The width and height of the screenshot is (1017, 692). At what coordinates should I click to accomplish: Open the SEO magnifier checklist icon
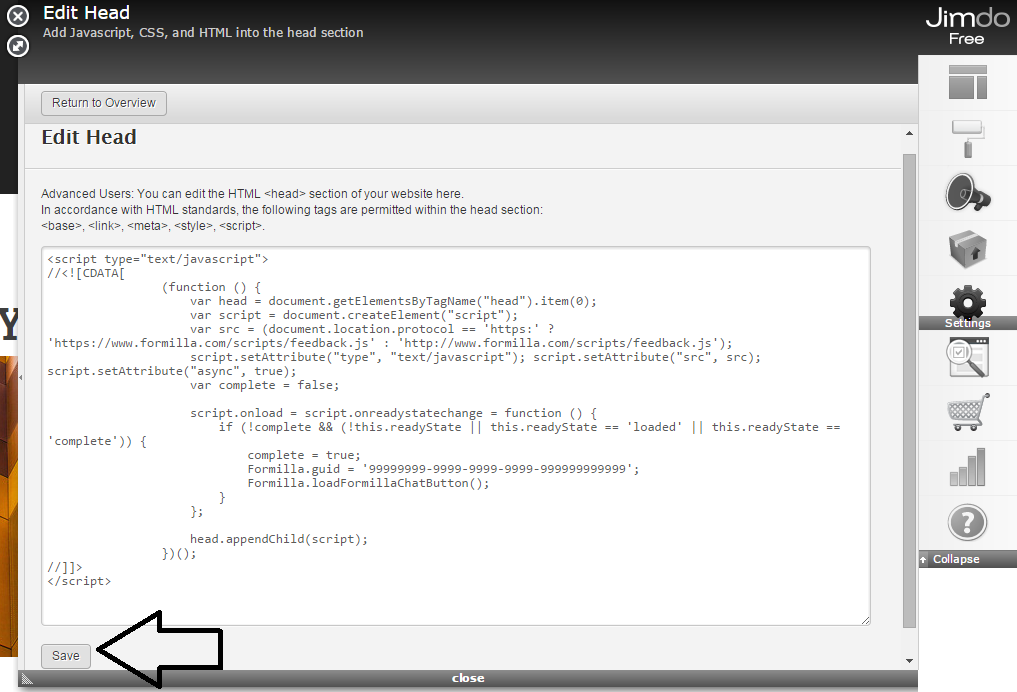click(x=968, y=357)
